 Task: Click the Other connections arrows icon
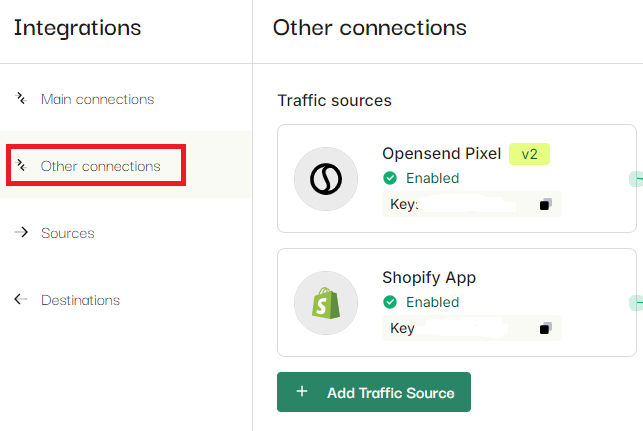pos(21,165)
